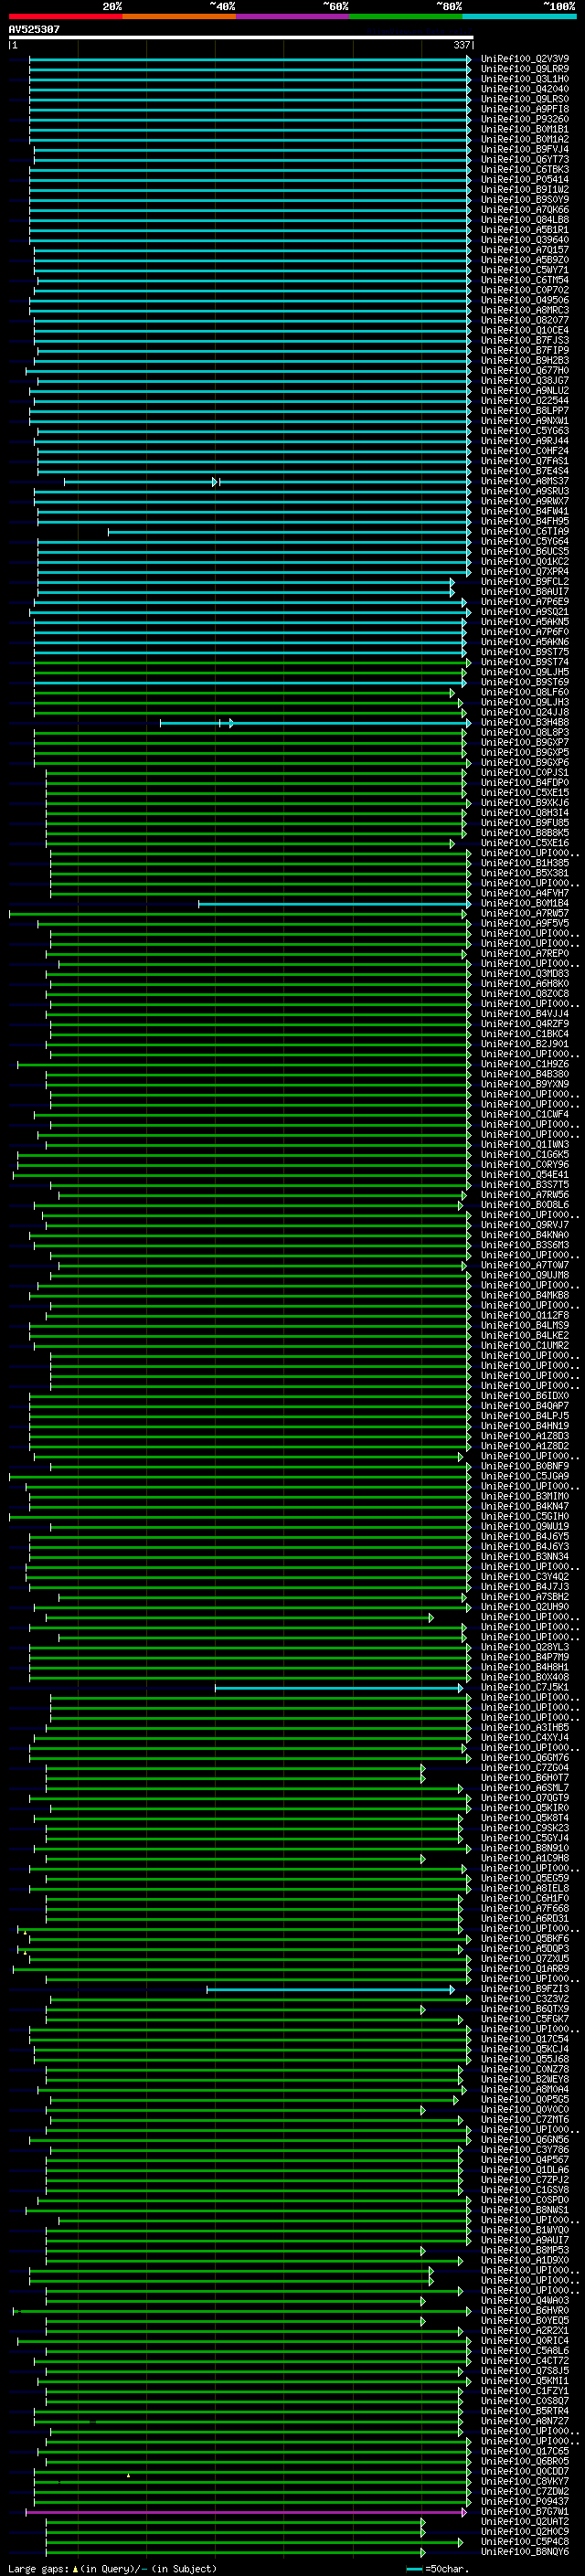Select label UniRef100_B5RTR4
Screen dimensions: 585x2576
pos(525,2411)
